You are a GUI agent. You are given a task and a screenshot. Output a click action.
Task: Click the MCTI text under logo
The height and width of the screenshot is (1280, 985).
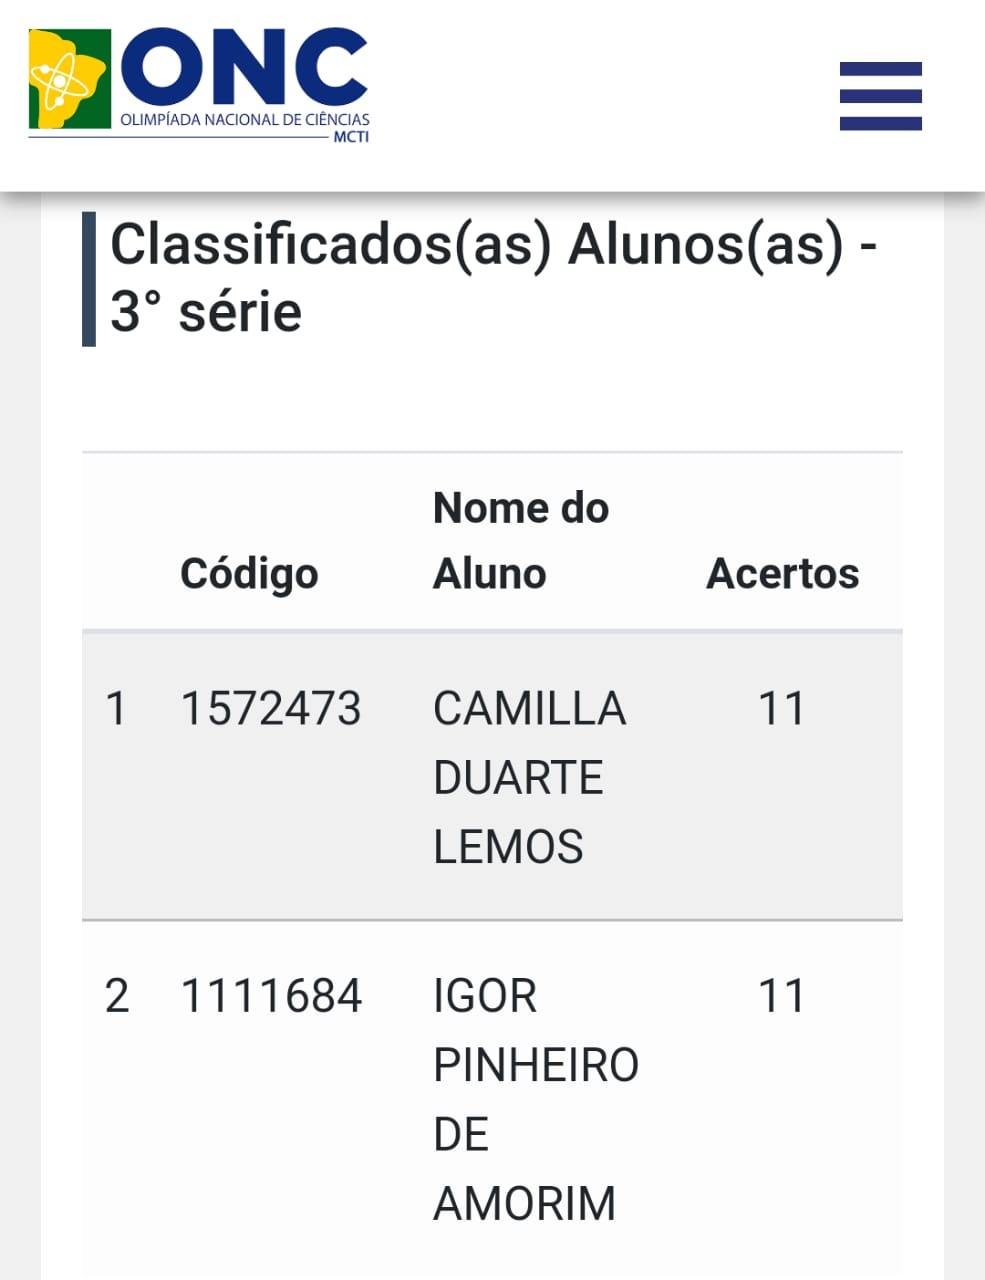[351, 137]
